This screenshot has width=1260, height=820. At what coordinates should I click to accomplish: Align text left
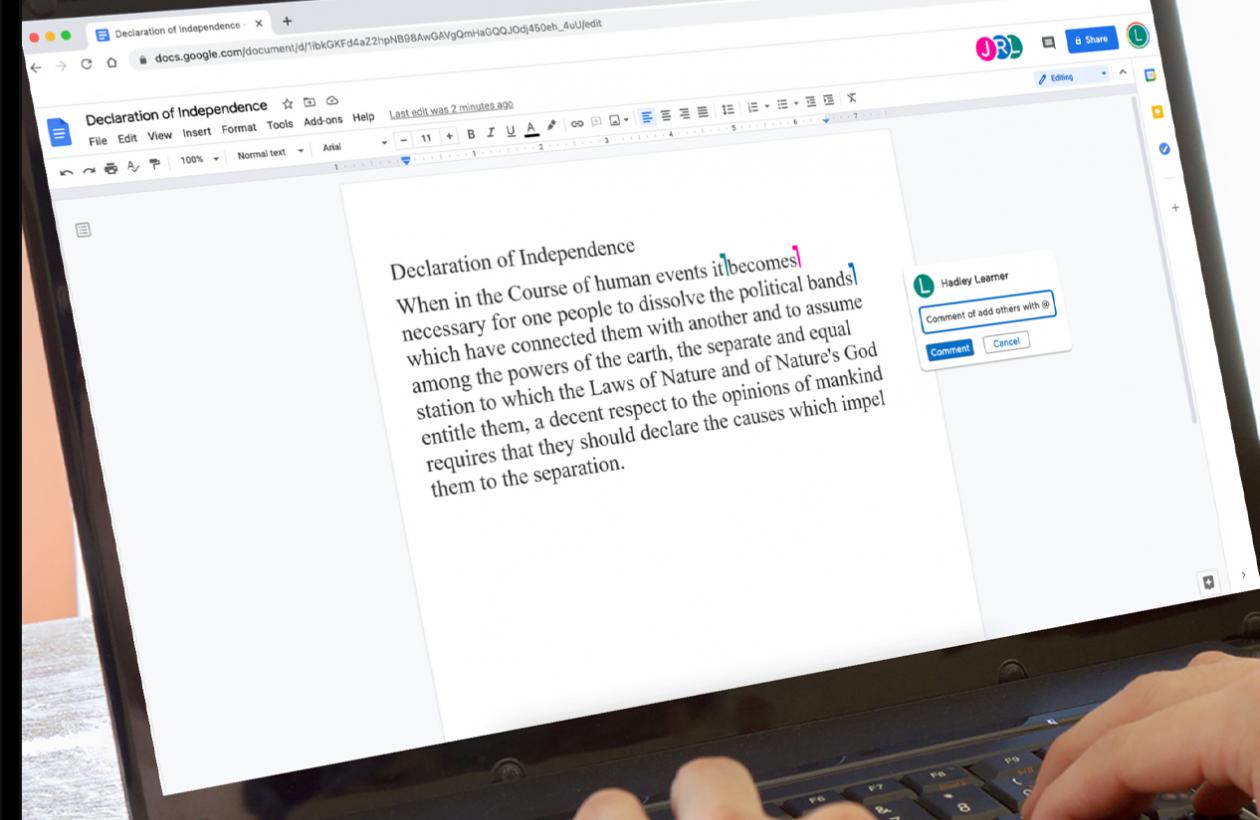click(647, 117)
